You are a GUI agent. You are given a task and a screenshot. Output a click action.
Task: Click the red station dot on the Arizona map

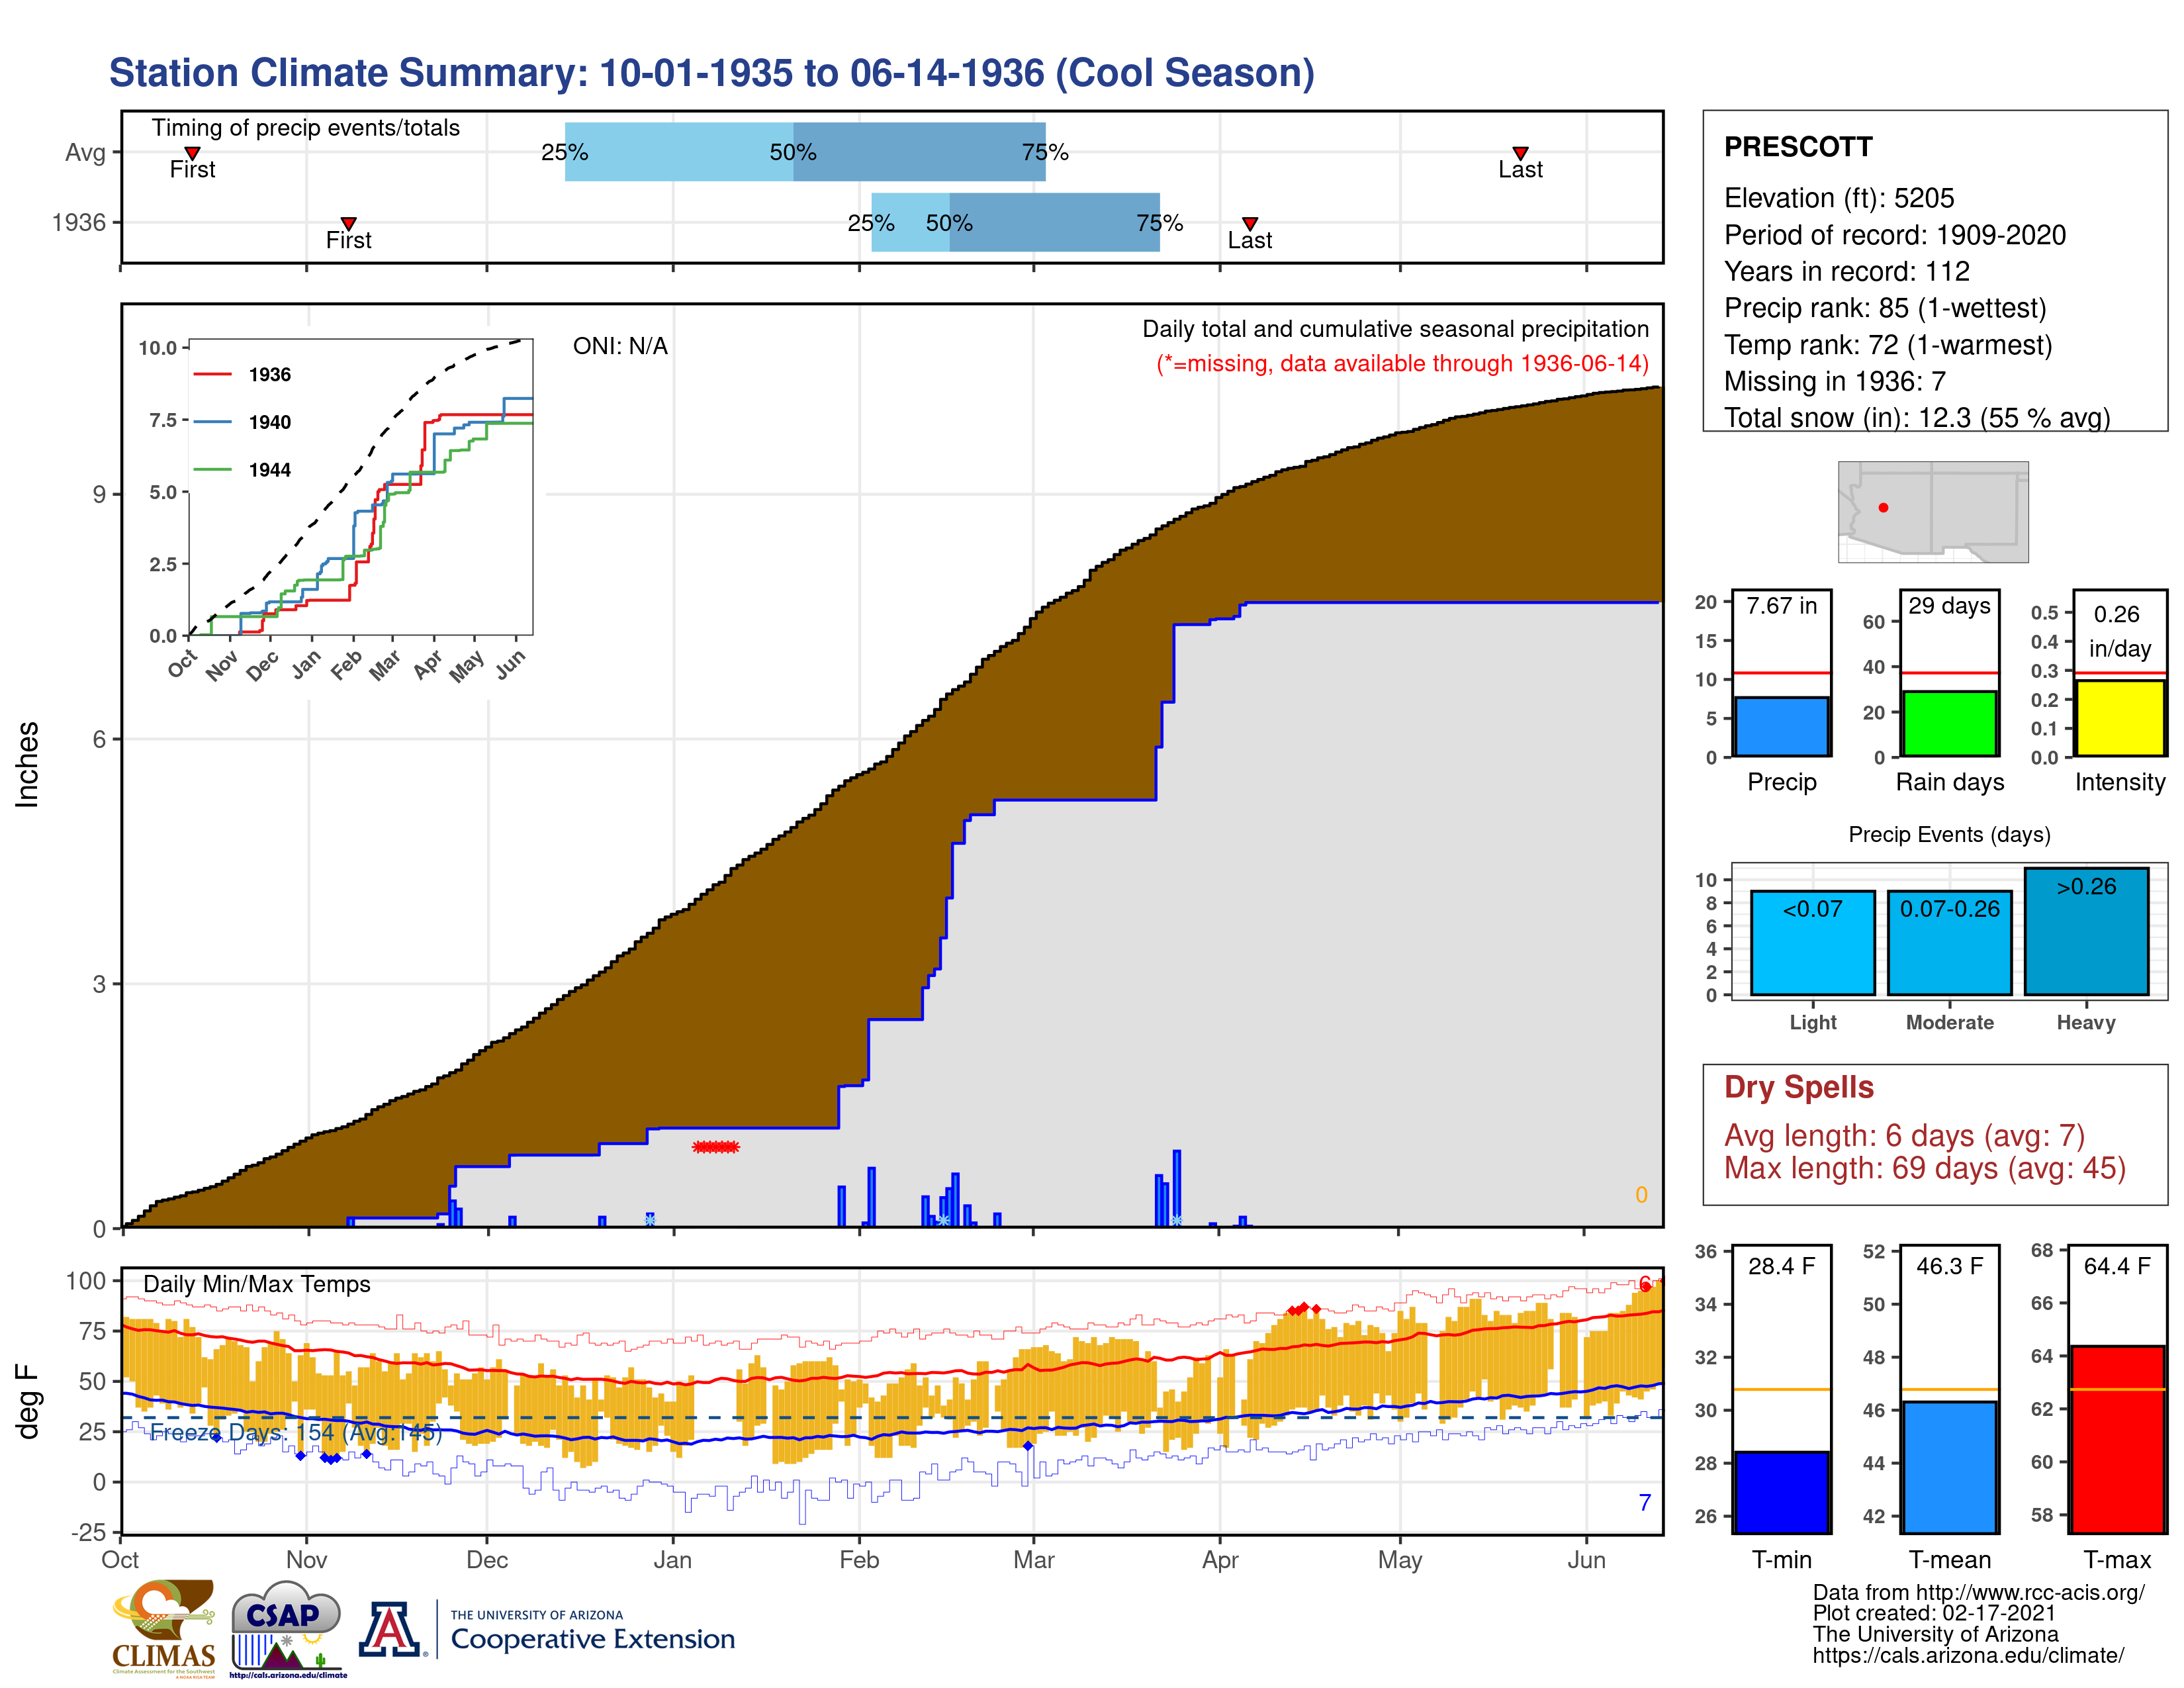pyautogui.click(x=1883, y=508)
